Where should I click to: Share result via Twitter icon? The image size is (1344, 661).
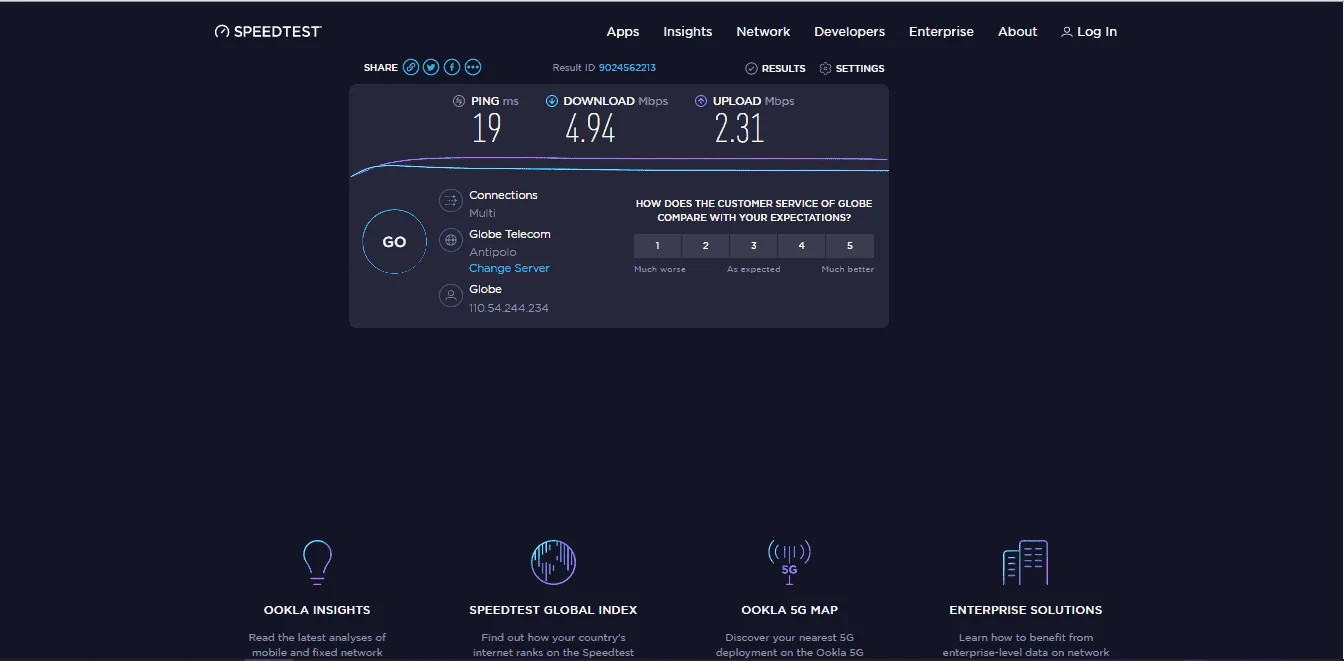[431, 67]
